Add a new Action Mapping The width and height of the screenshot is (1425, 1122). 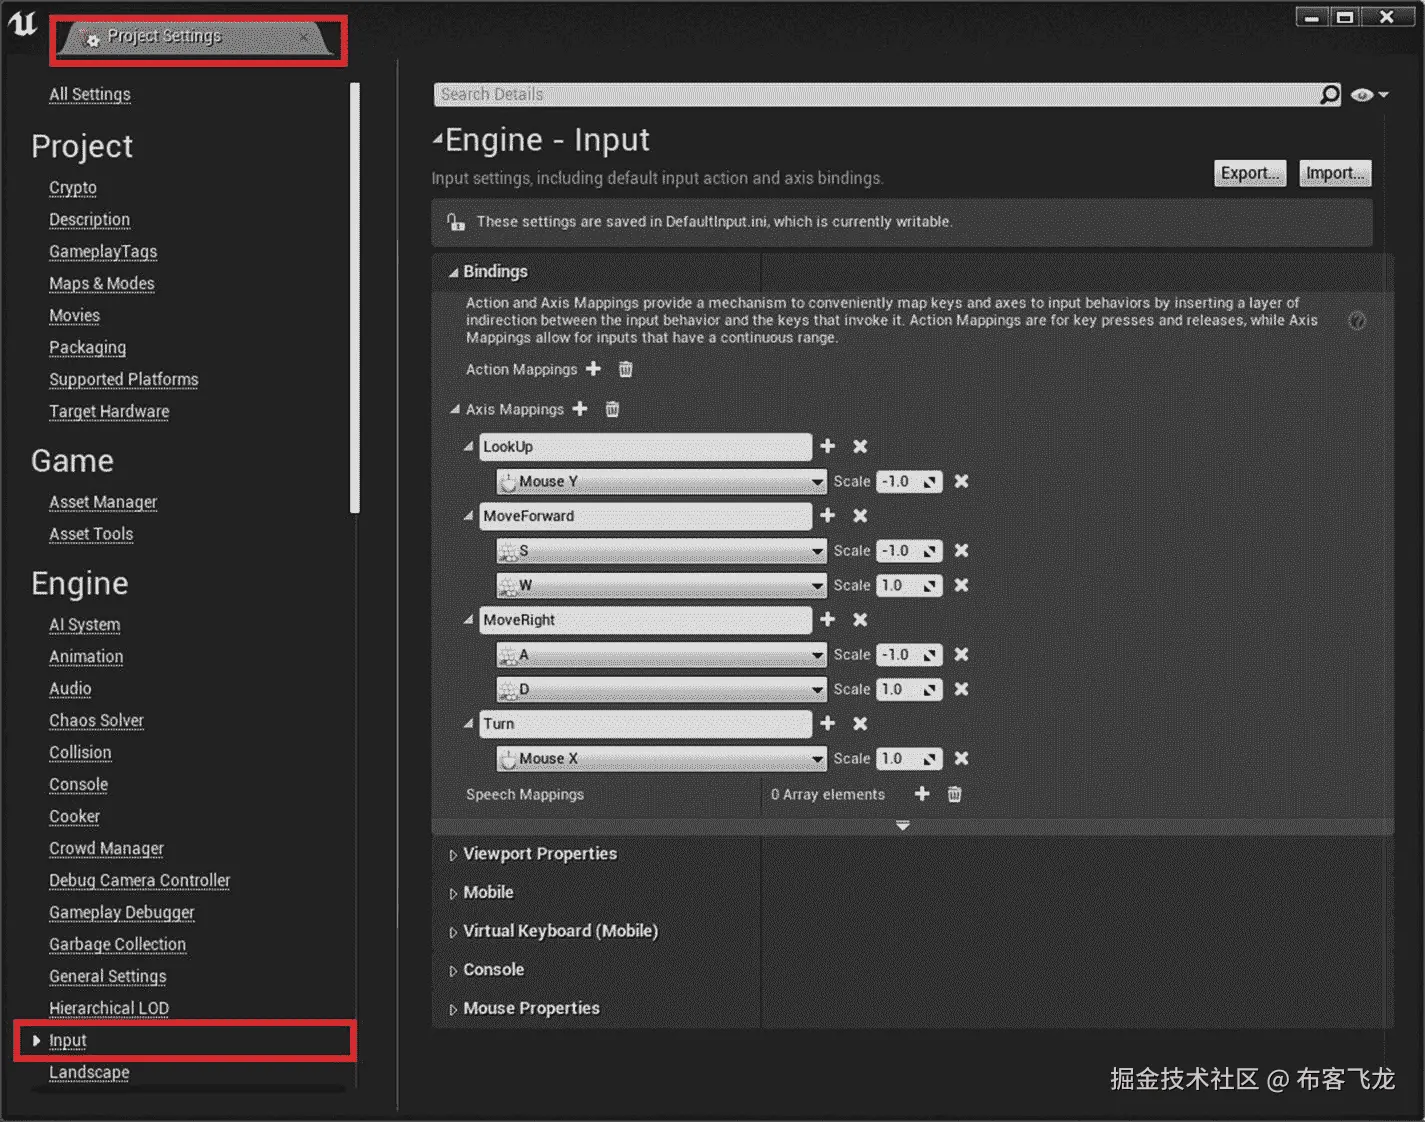(x=593, y=369)
